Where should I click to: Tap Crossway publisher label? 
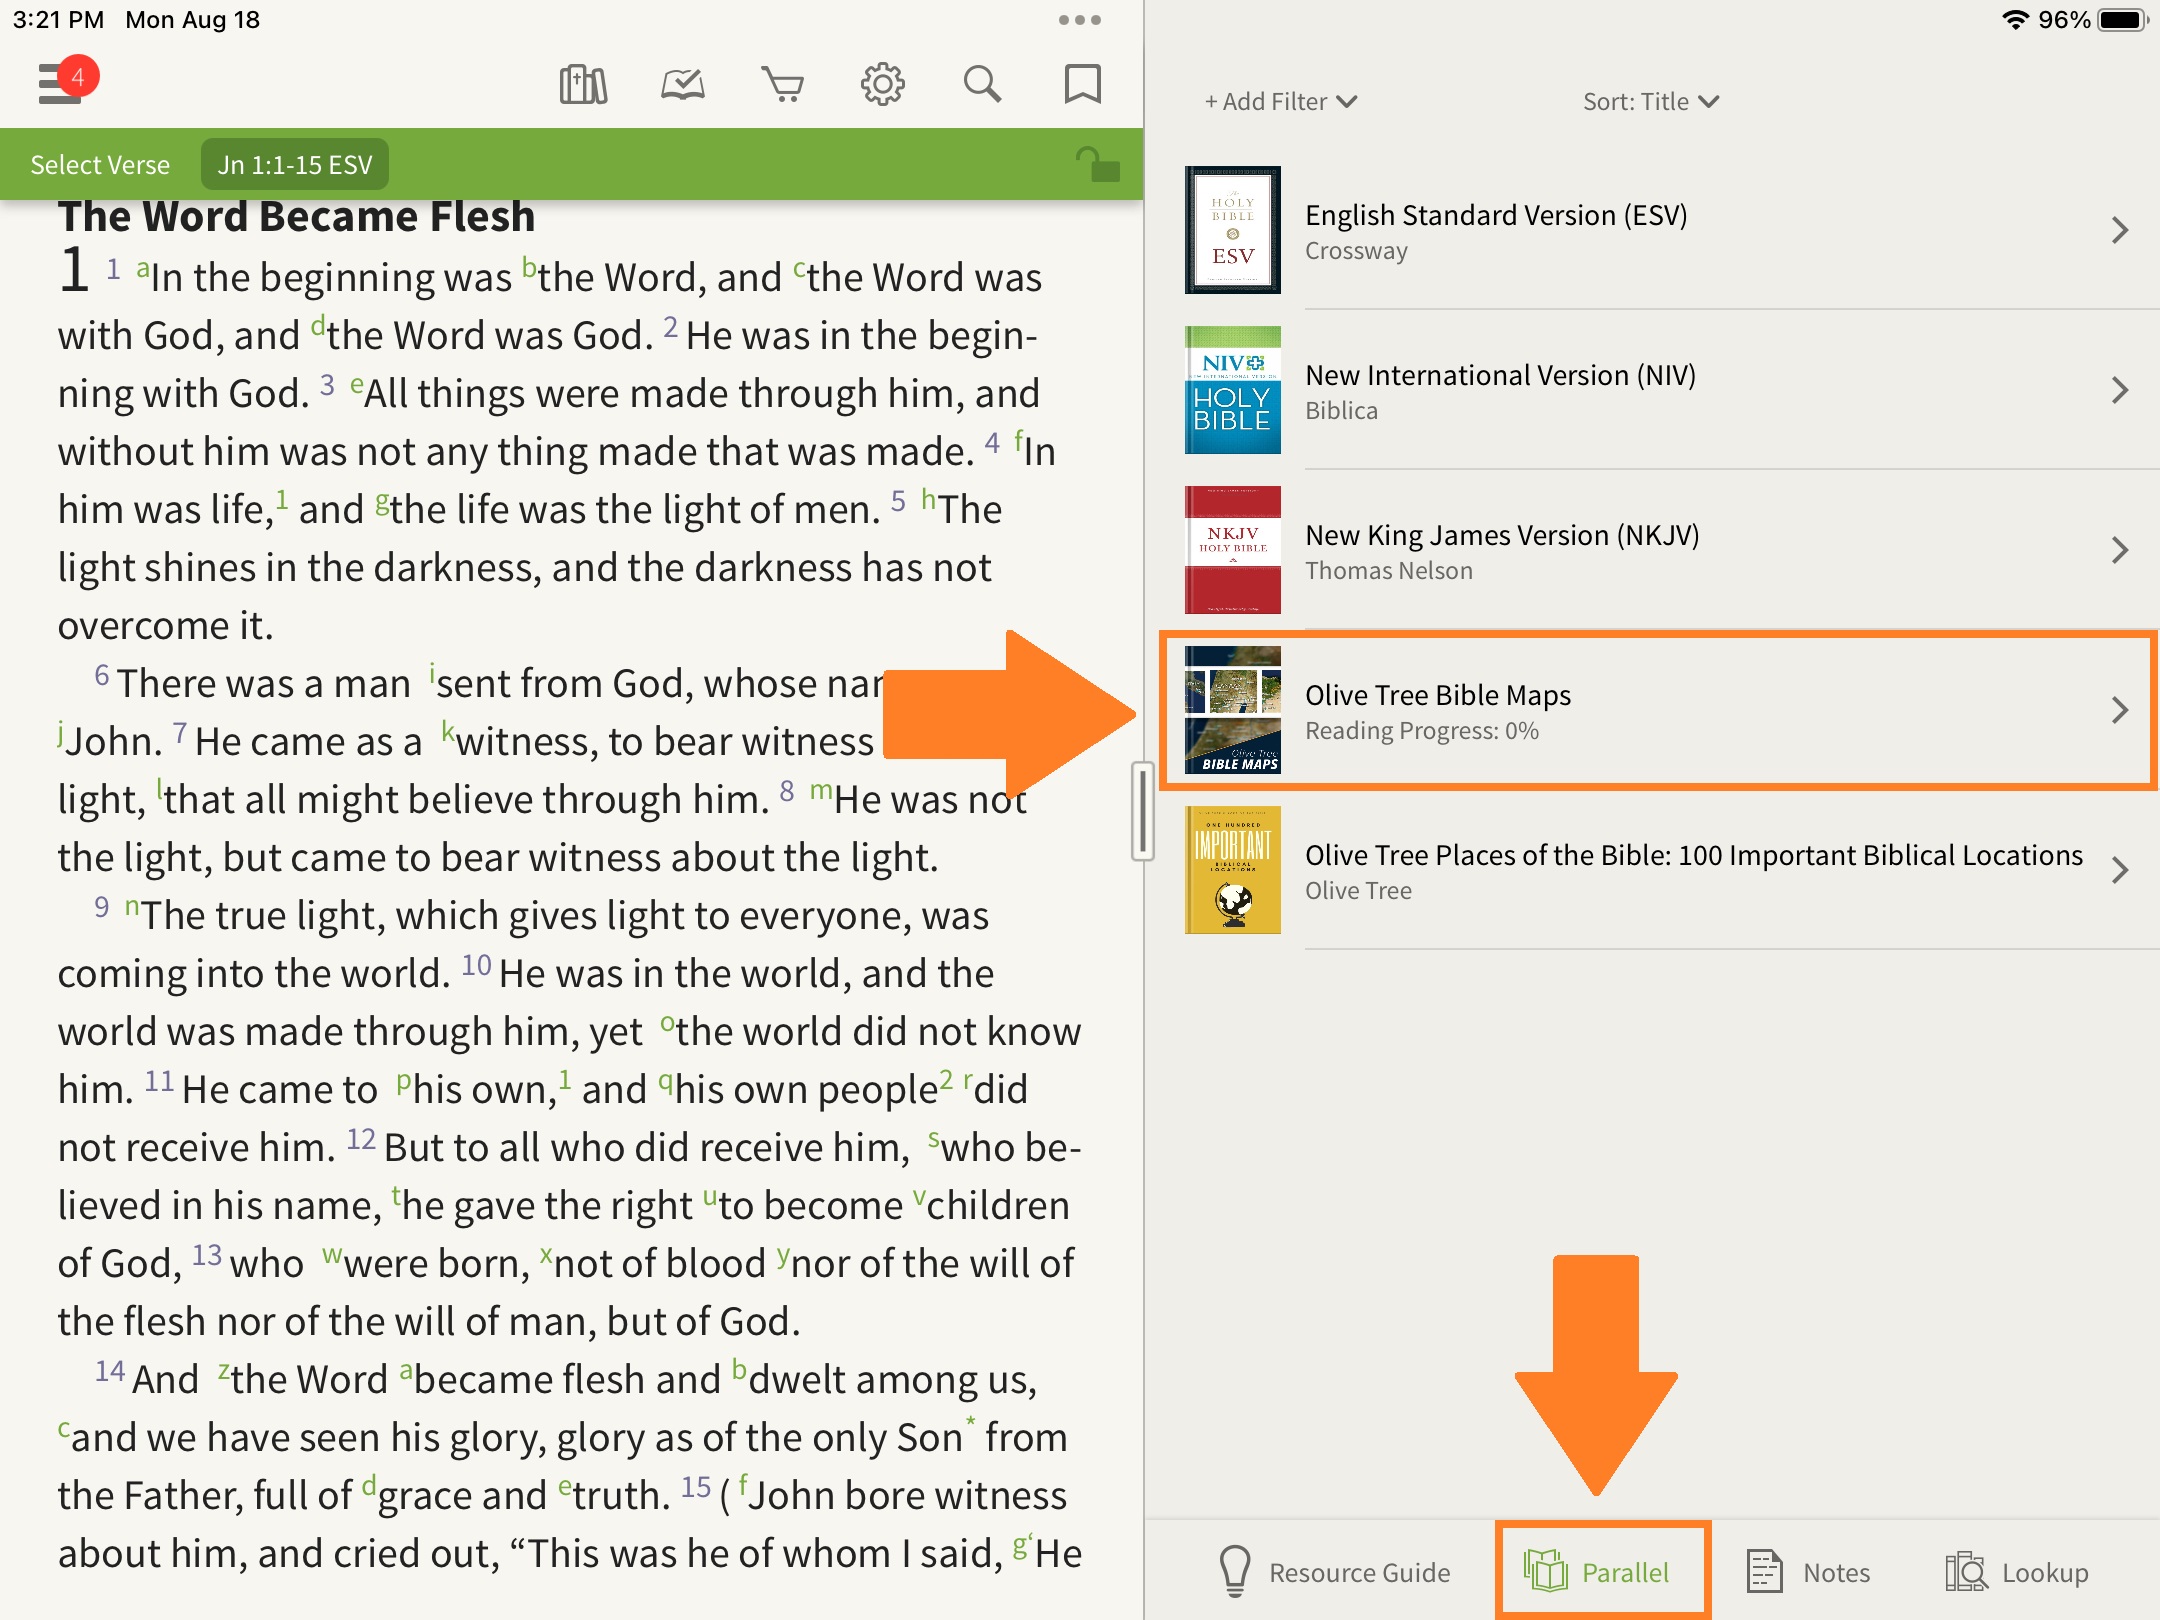click(x=1356, y=251)
